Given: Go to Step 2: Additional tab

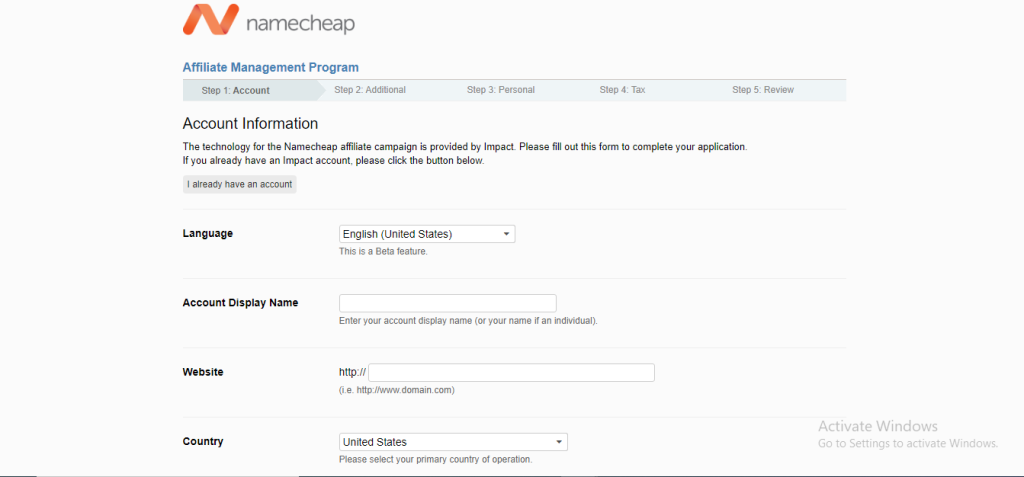Looking at the screenshot, I should pos(370,90).
